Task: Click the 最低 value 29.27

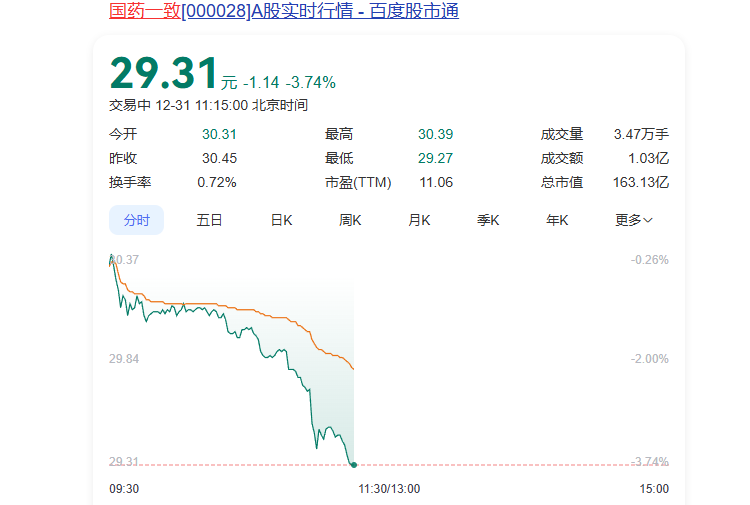Action: point(435,158)
